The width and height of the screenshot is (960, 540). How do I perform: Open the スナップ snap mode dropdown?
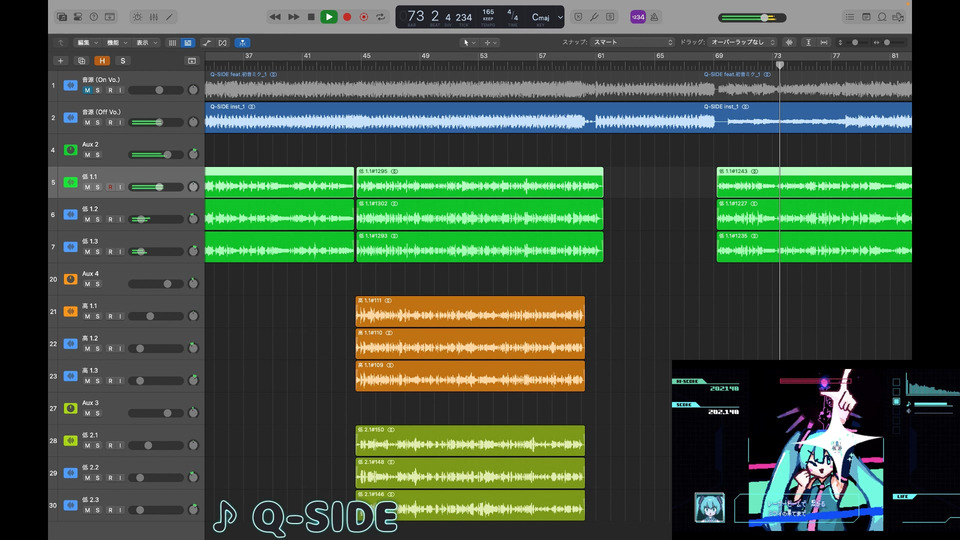(x=632, y=43)
